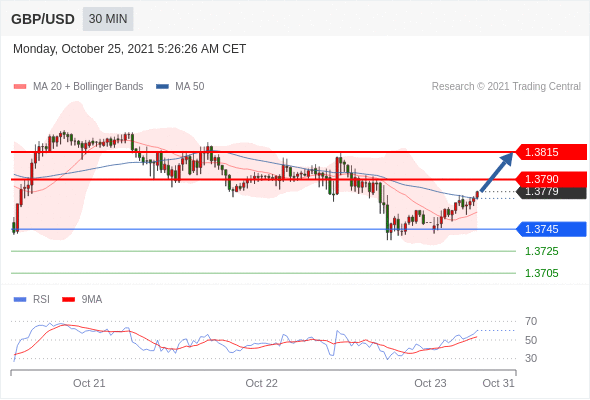
Task: Click 'Research © 2021 Trading Central' credit text
Action: pos(506,87)
